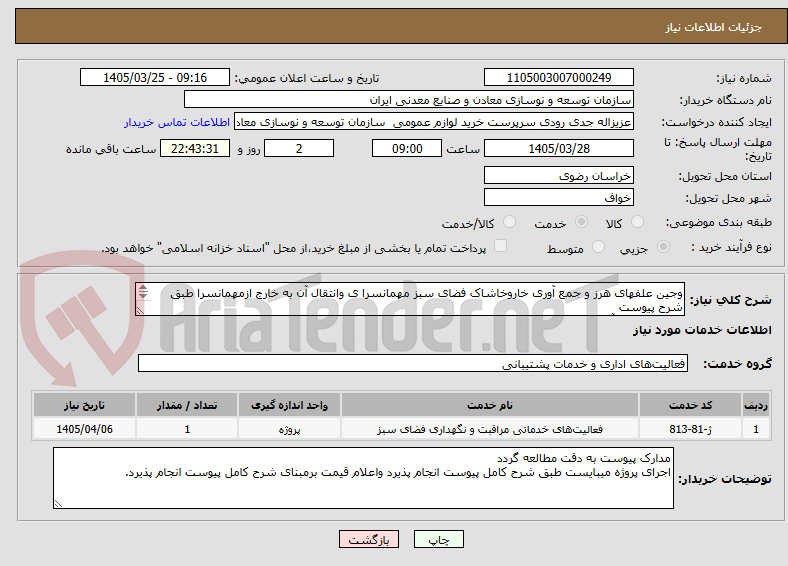Click the نام خدمت column header
This screenshot has height=566, width=788.
point(489,405)
